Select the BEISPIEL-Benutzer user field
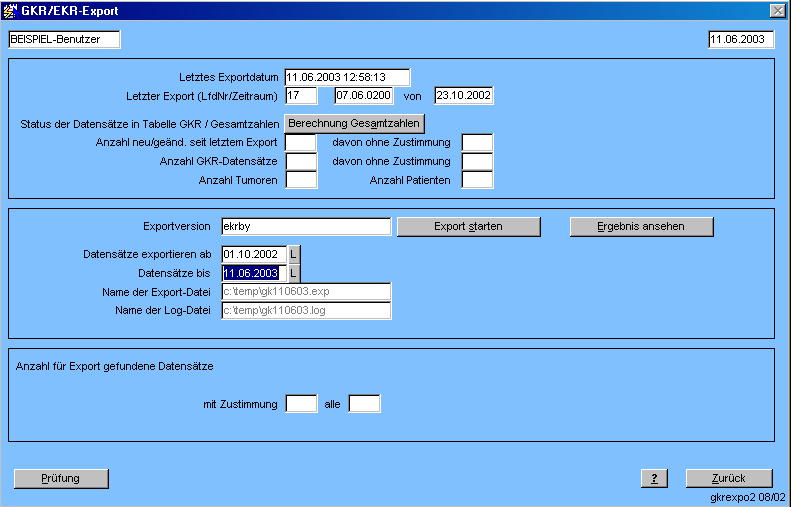 [63, 39]
